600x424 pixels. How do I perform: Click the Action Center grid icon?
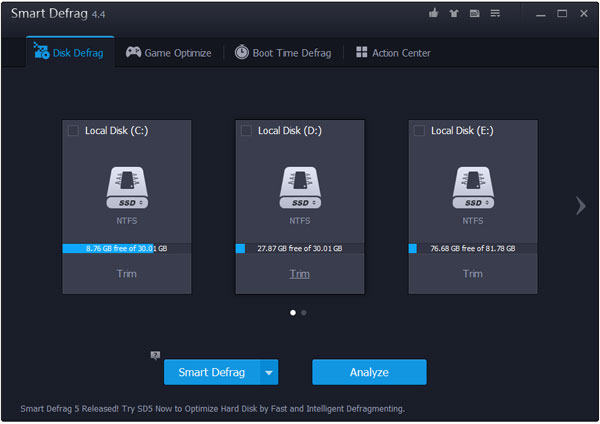click(361, 52)
